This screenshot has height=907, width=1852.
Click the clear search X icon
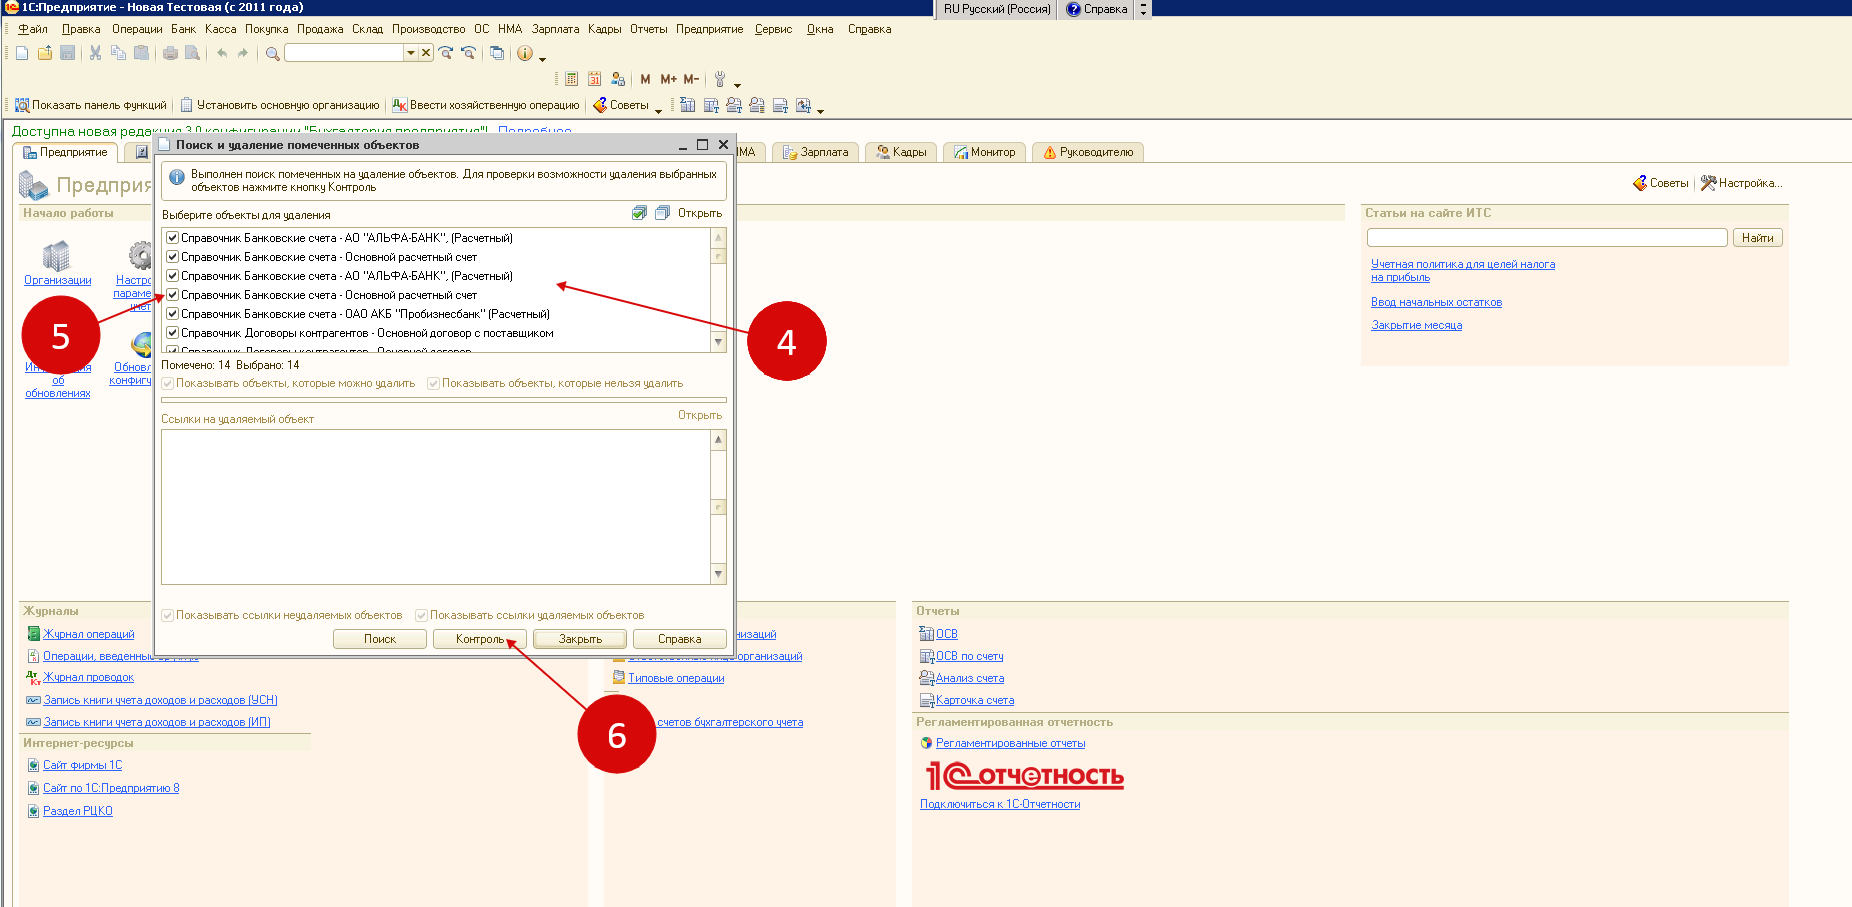point(426,53)
